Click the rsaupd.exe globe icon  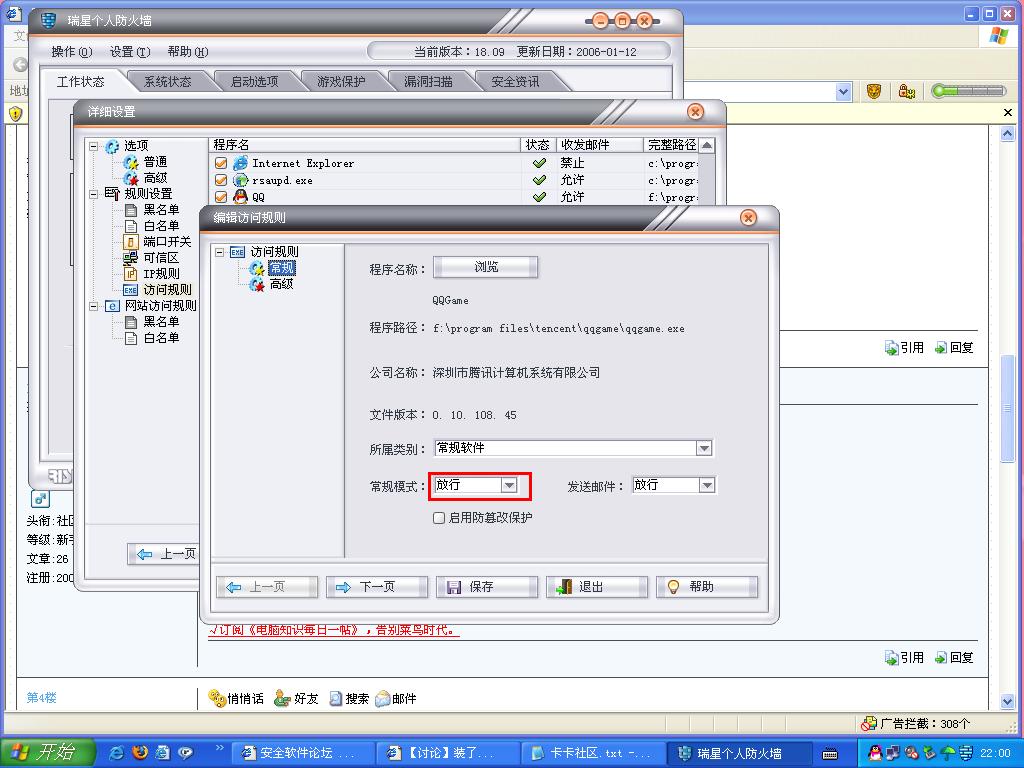point(240,180)
